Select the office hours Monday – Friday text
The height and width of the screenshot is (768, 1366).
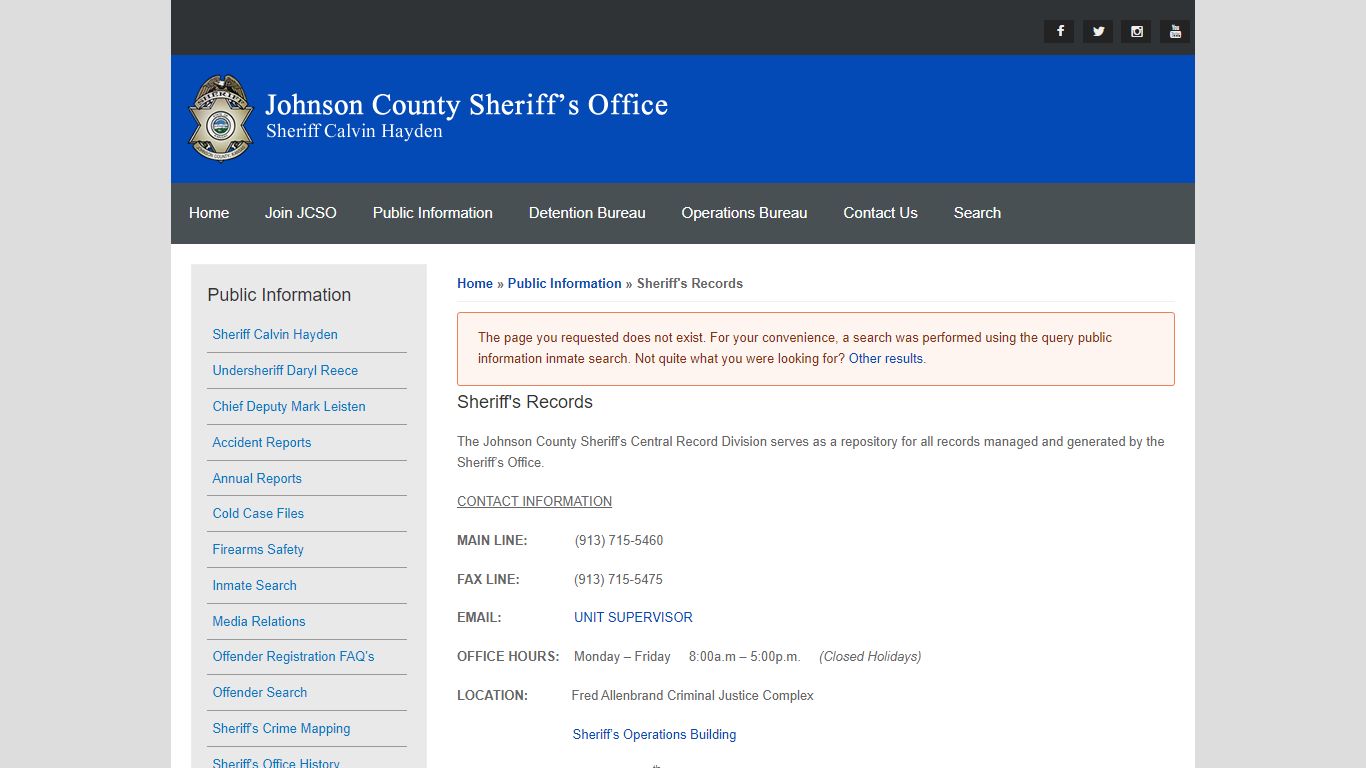(x=622, y=656)
